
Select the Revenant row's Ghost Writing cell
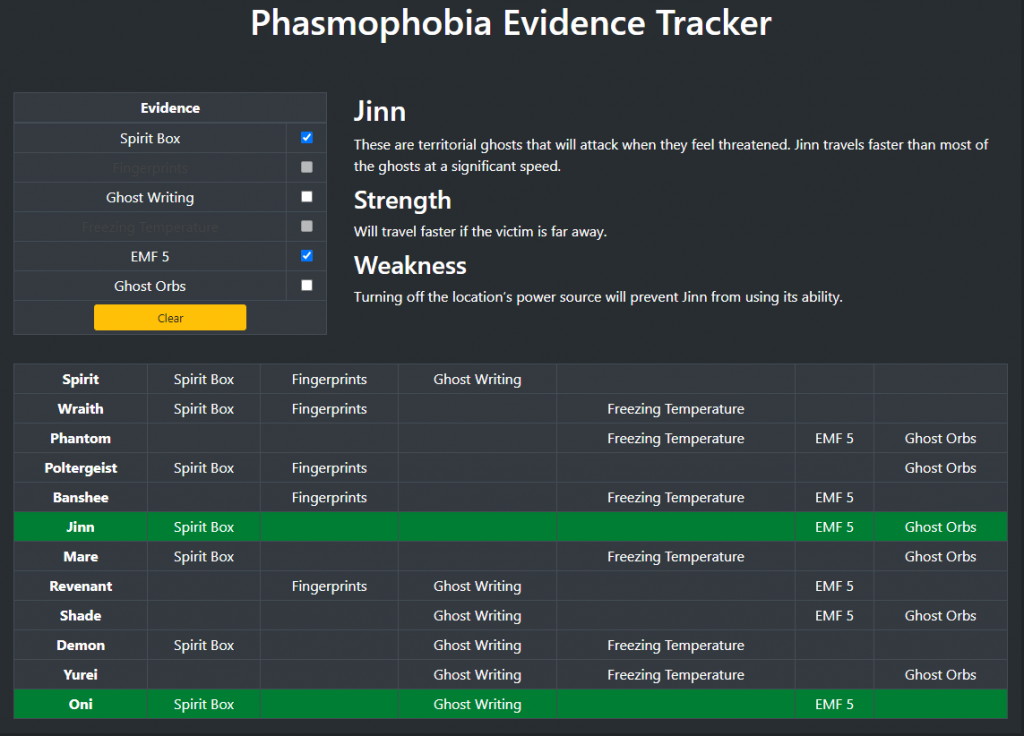click(477, 586)
